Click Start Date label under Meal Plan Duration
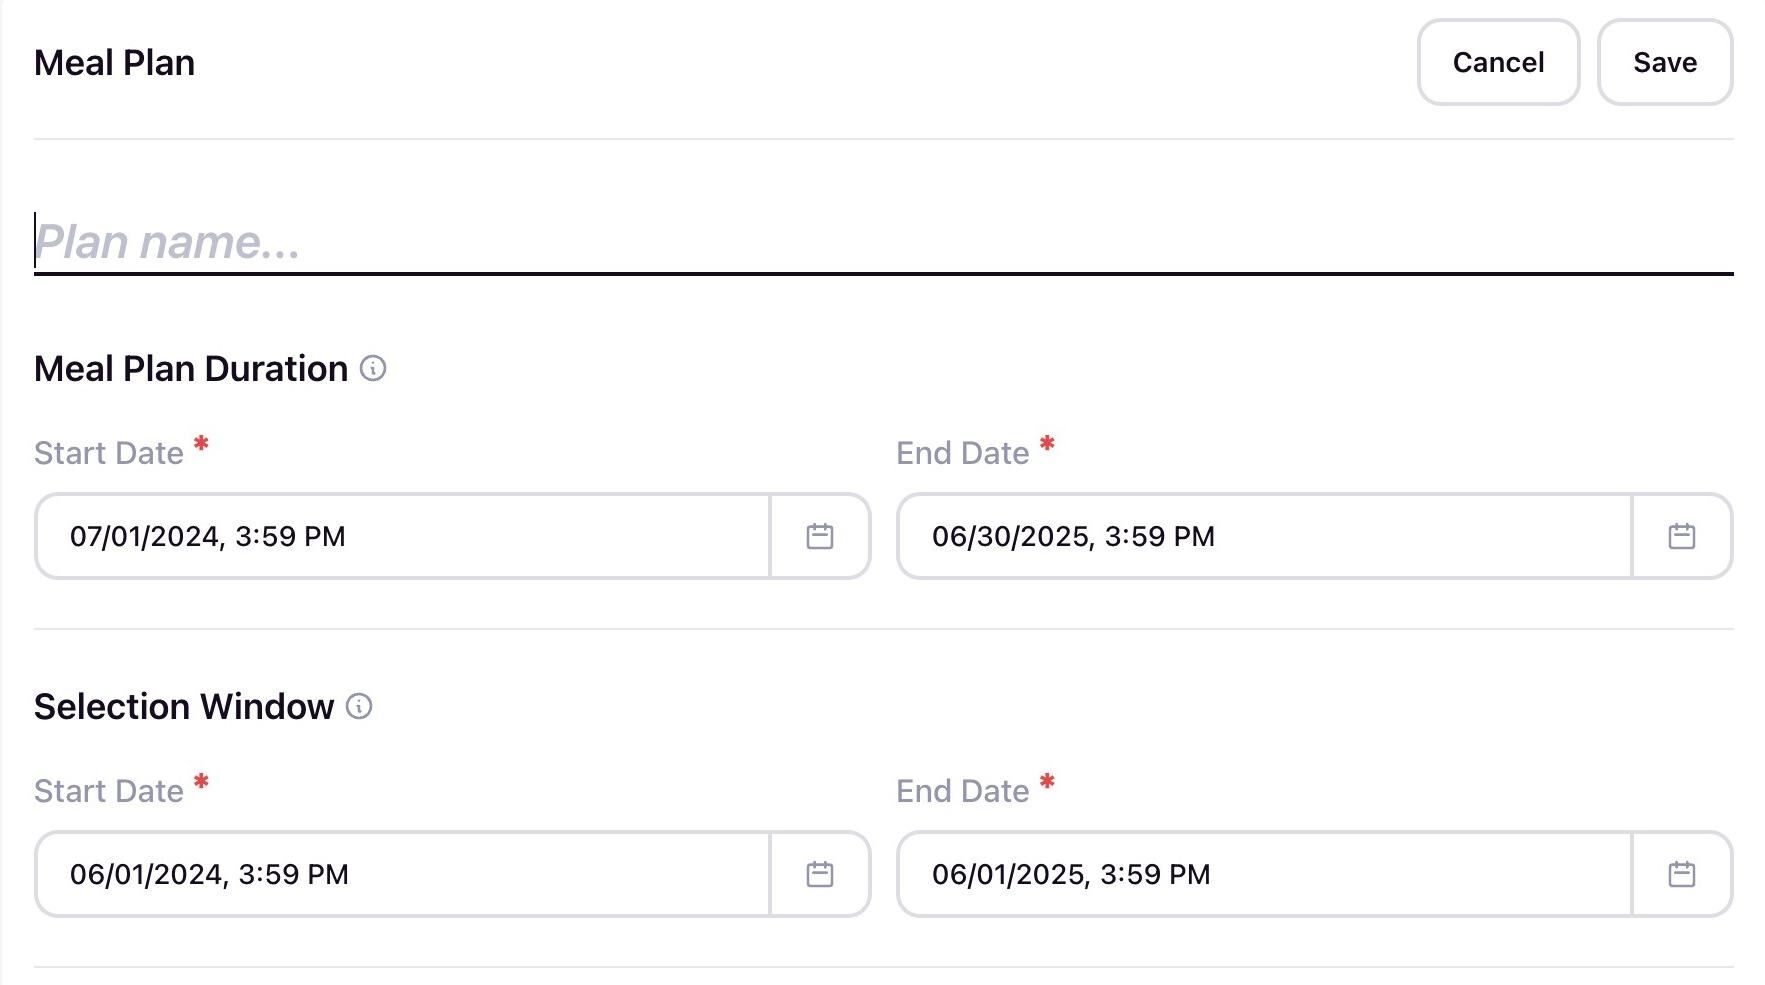This screenshot has height=985, width=1765. click(x=109, y=453)
